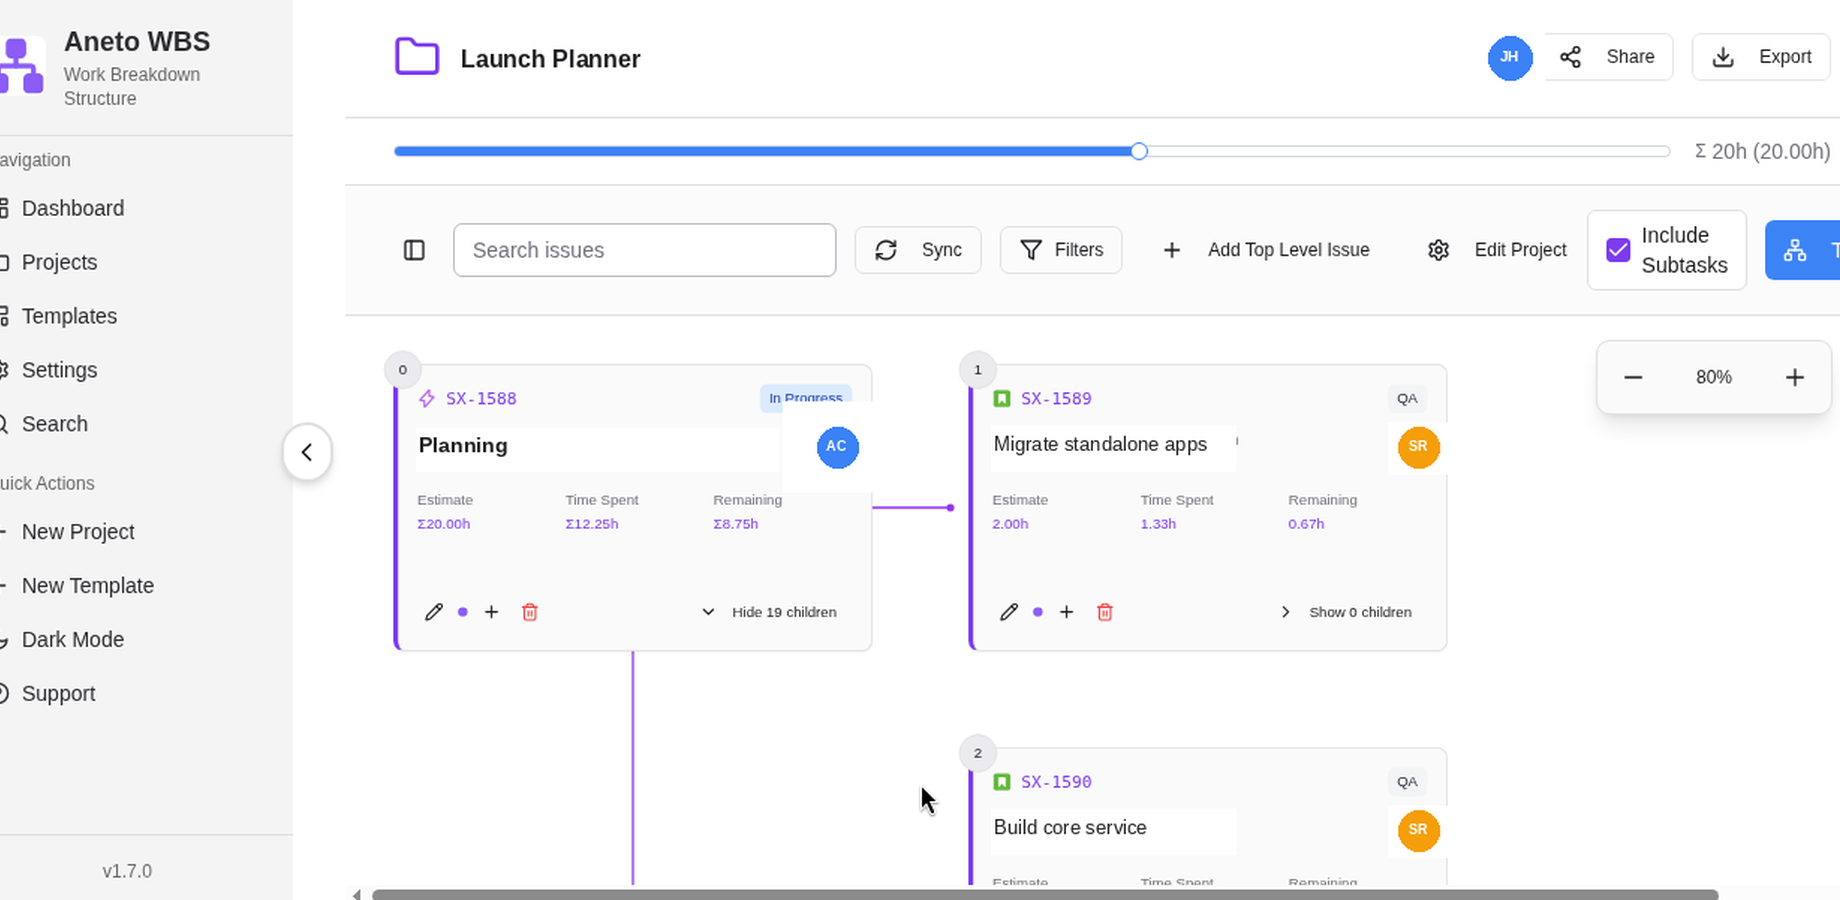Click the Share button

click(1608, 57)
